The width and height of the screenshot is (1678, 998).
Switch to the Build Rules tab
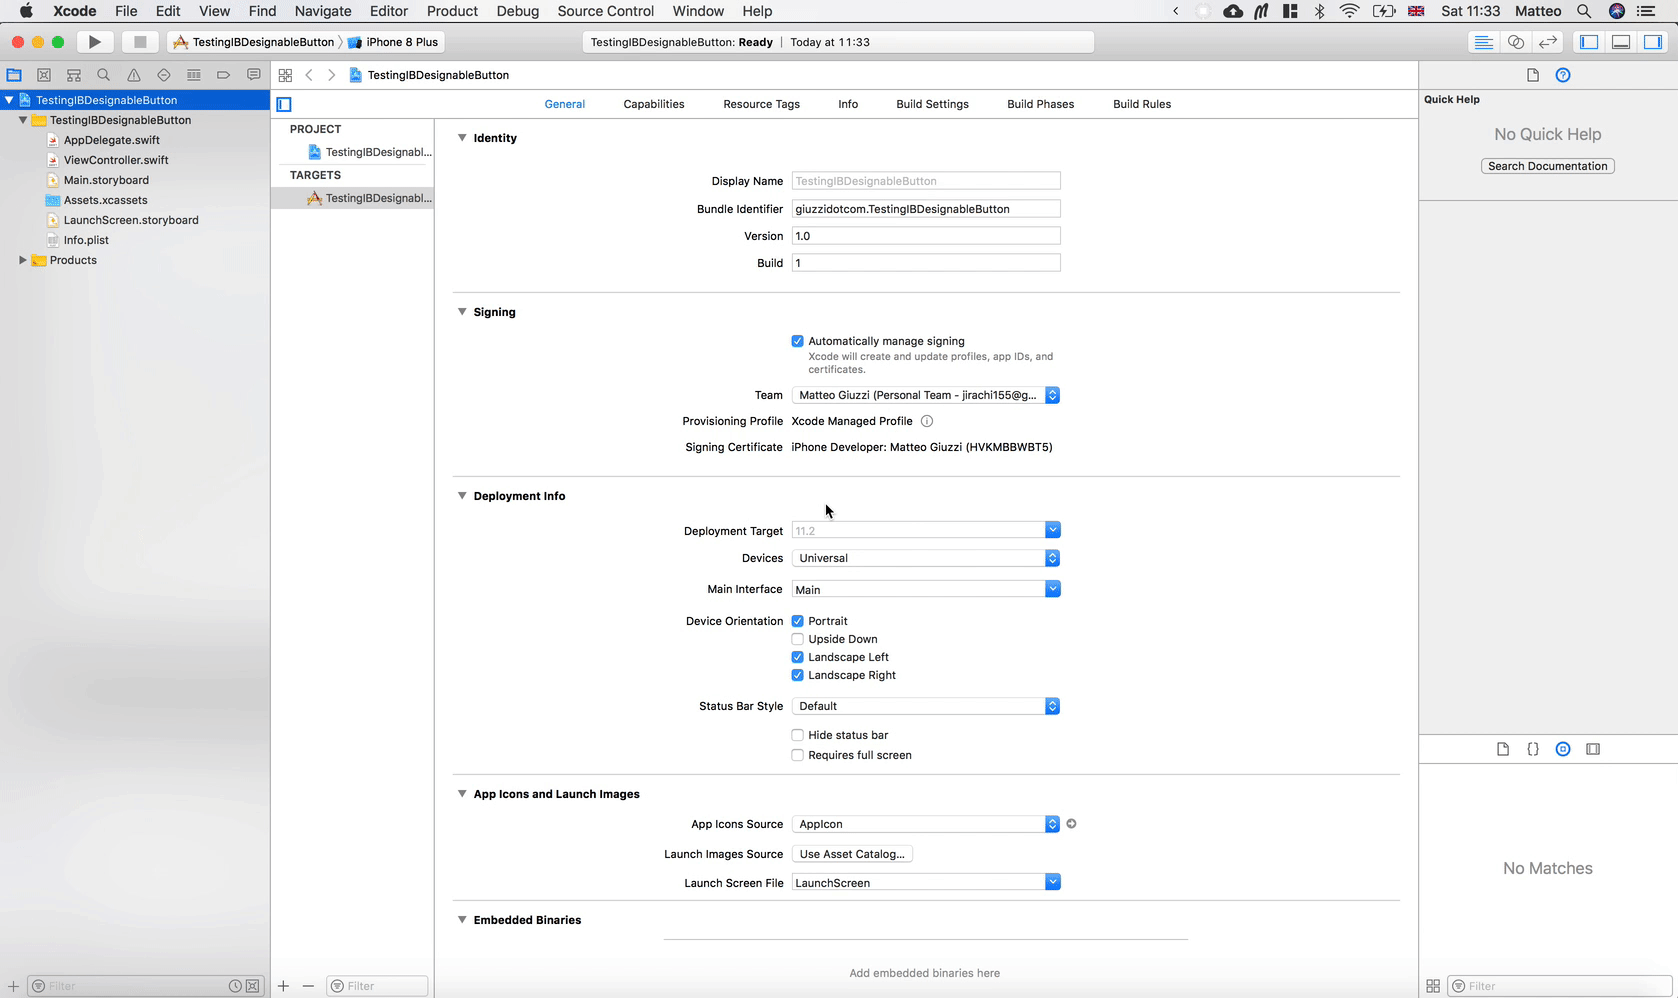pos(1142,104)
